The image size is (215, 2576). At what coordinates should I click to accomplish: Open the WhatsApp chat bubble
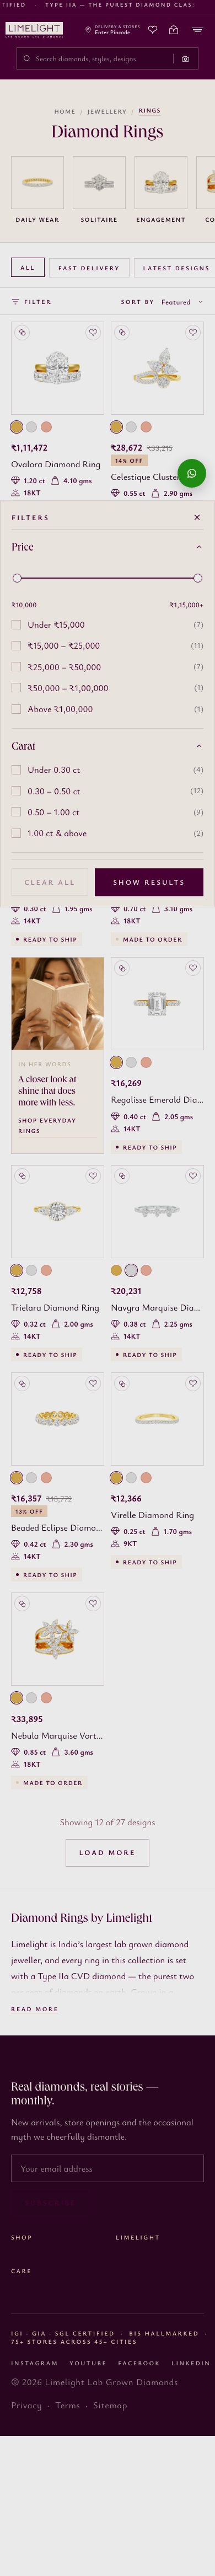click(192, 473)
